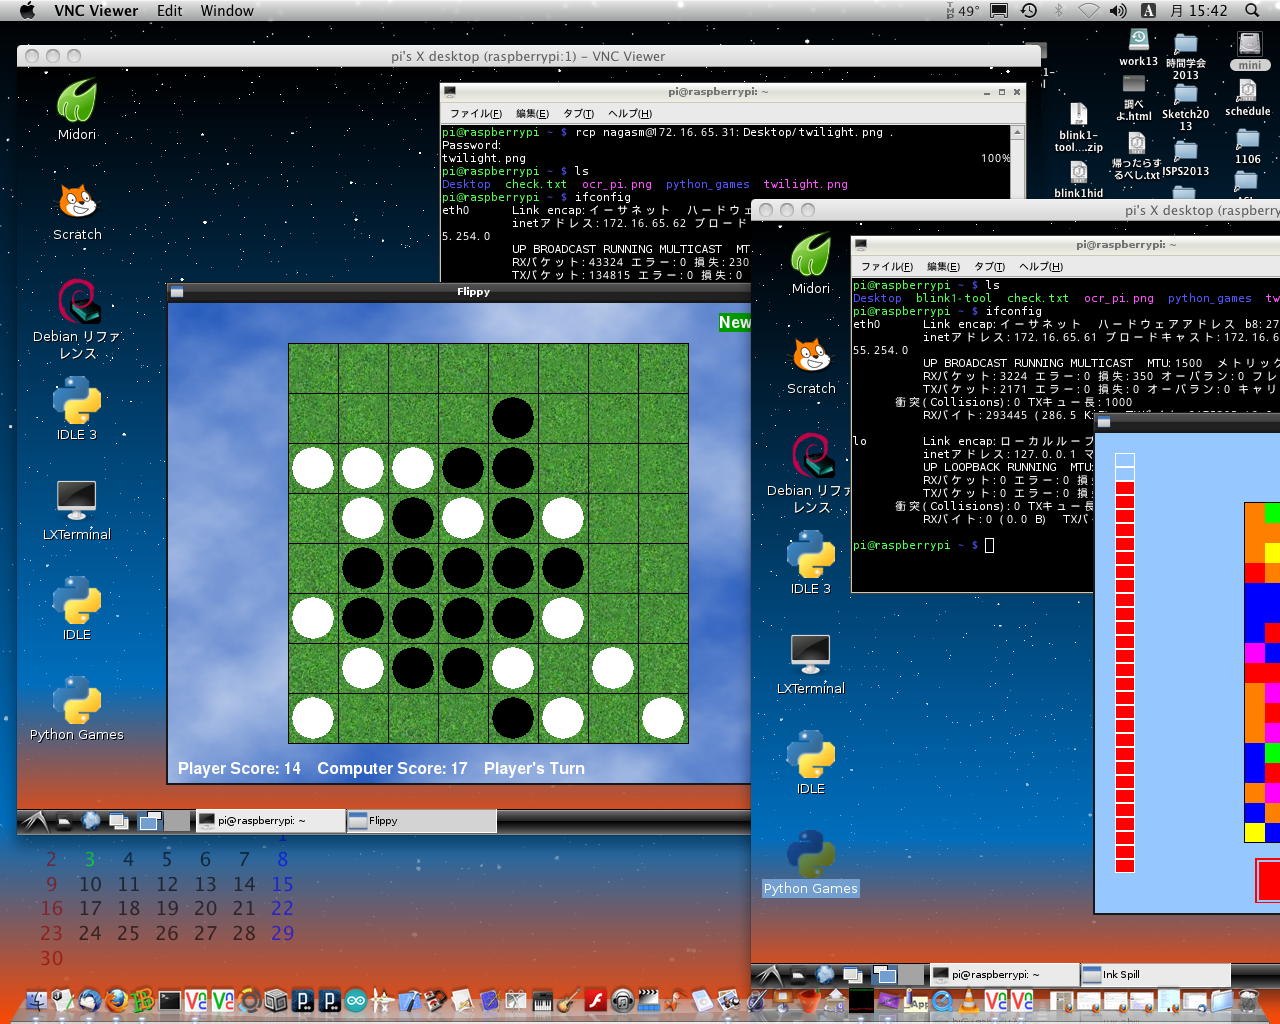Open the Wi-Fi status menu

coord(1088,10)
